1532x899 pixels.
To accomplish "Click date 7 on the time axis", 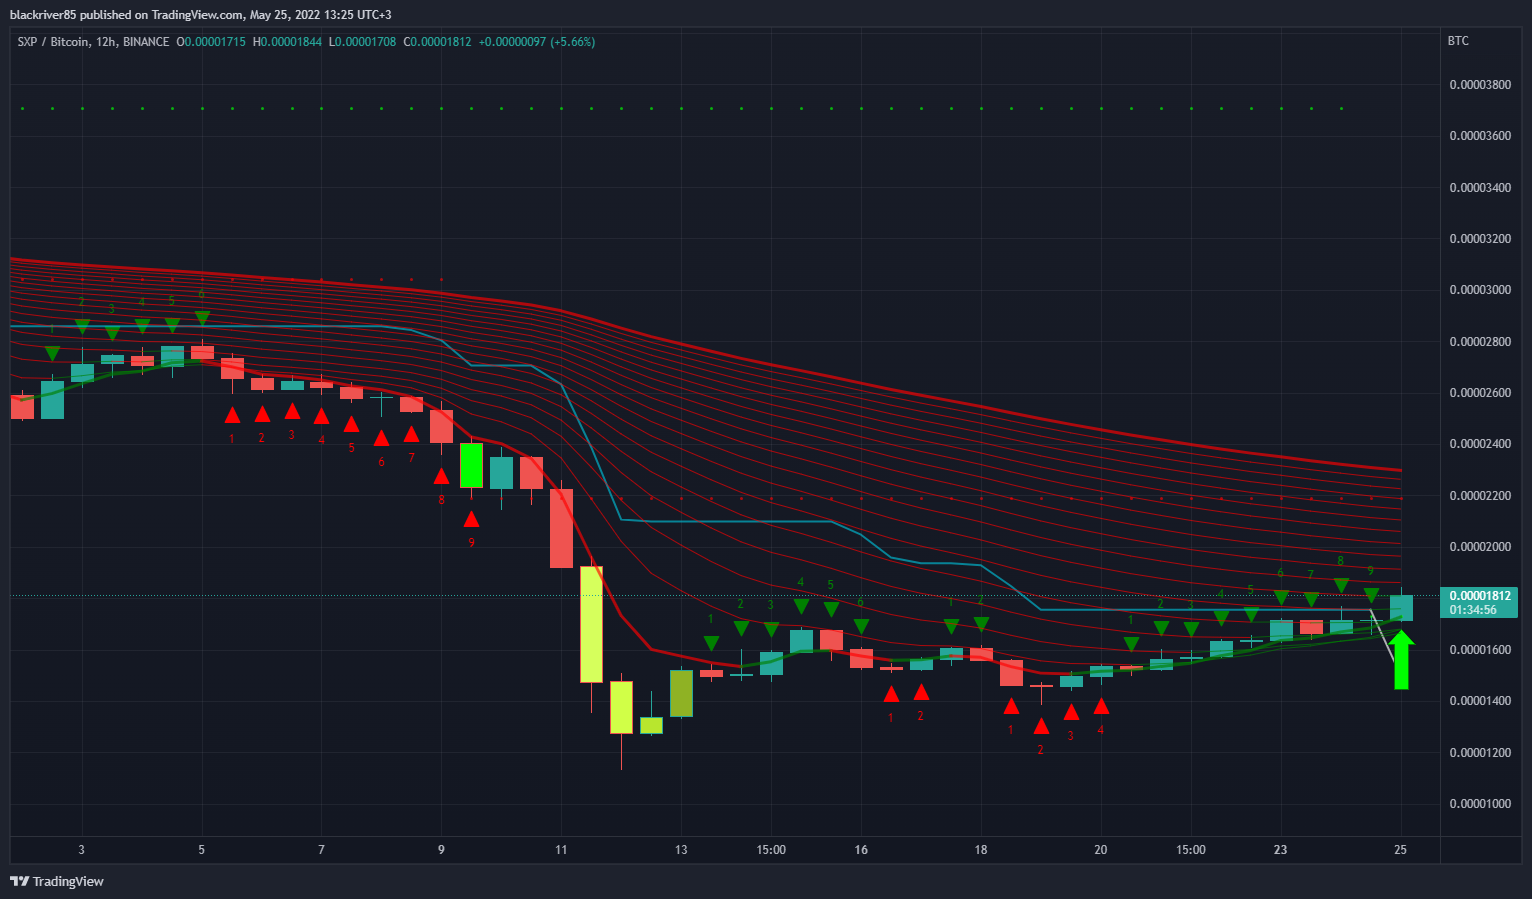I will (x=321, y=850).
